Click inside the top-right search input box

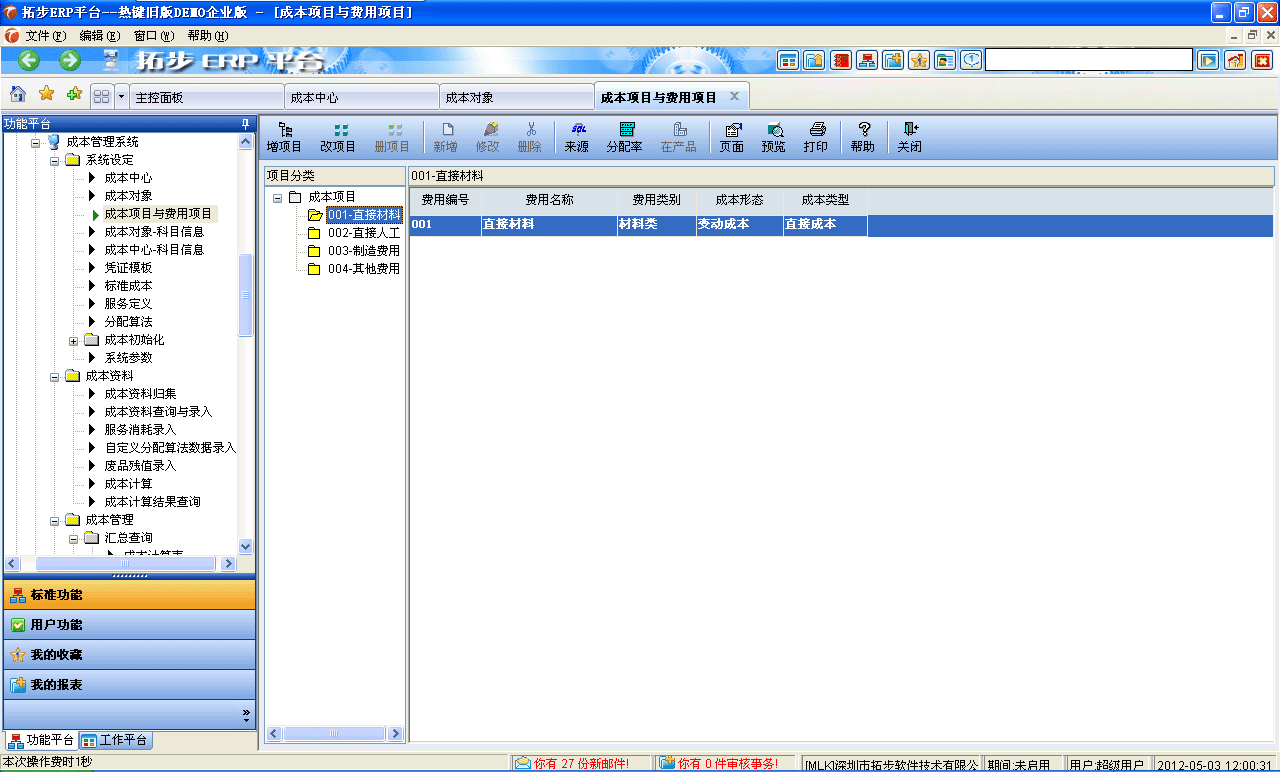click(1087, 58)
